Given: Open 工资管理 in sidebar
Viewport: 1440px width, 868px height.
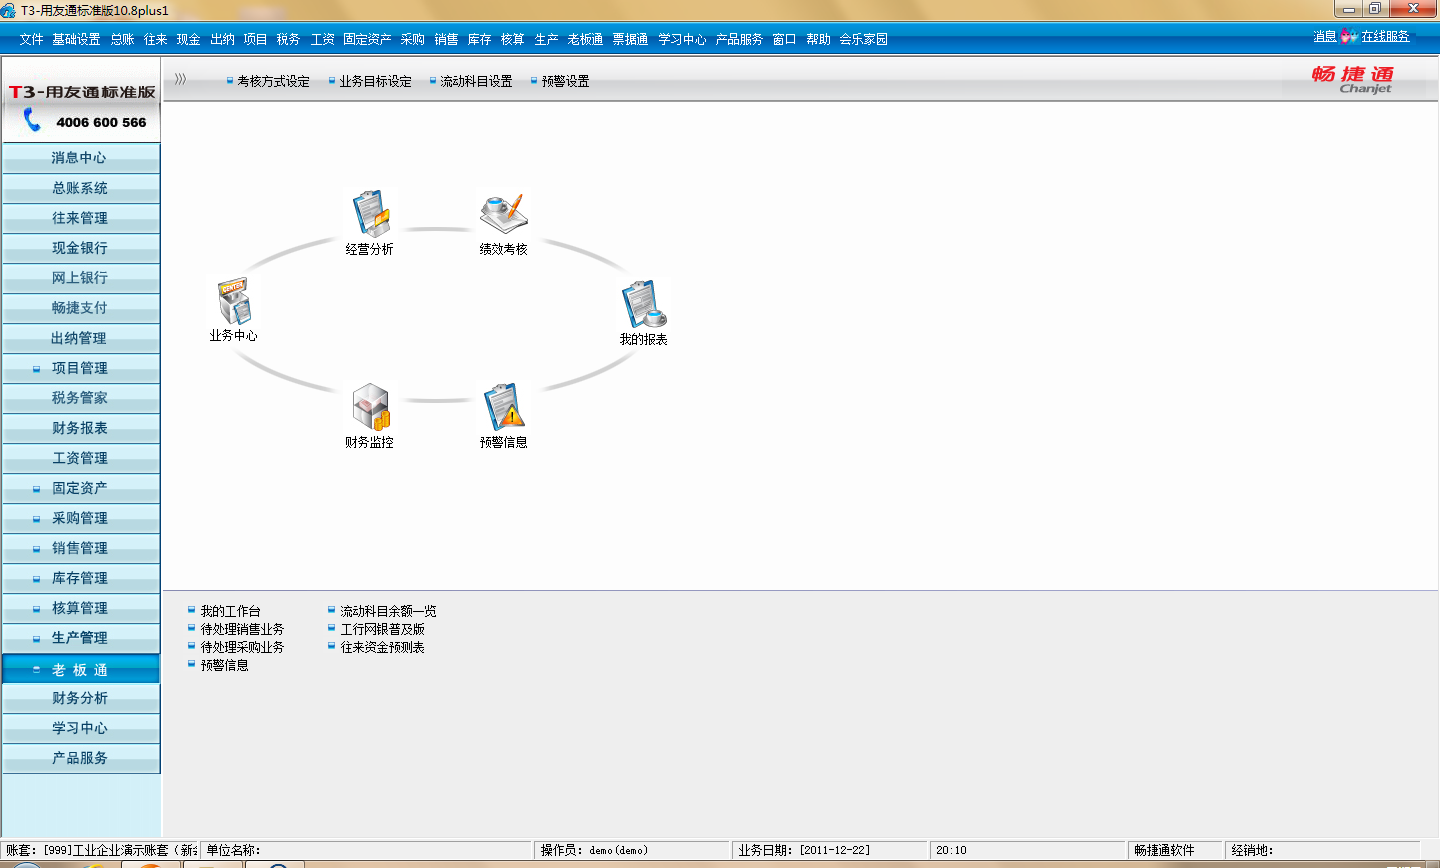Looking at the screenshot, I should coord(80,458).
